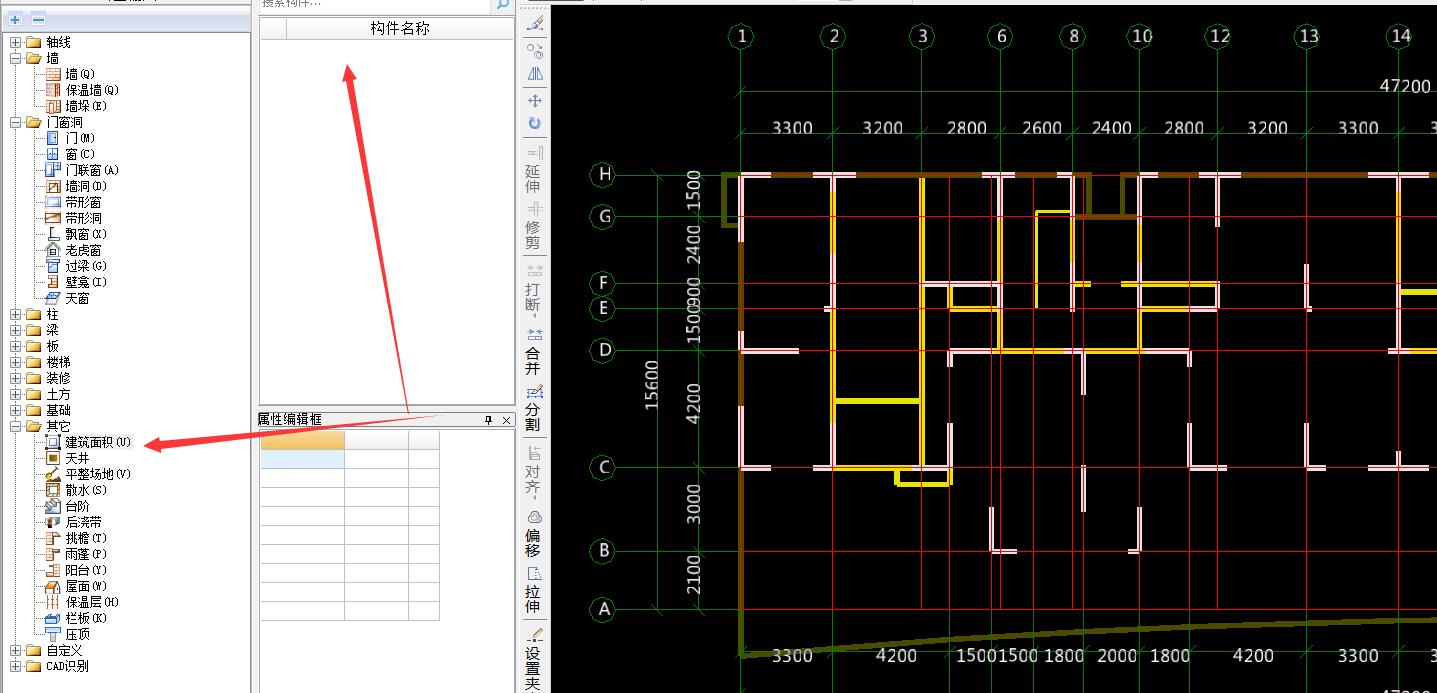Image resolution: width=1437 pixels, height=693 pixels.
Task: Close the 属性编辑框 panel
Action: pos(505,420)
